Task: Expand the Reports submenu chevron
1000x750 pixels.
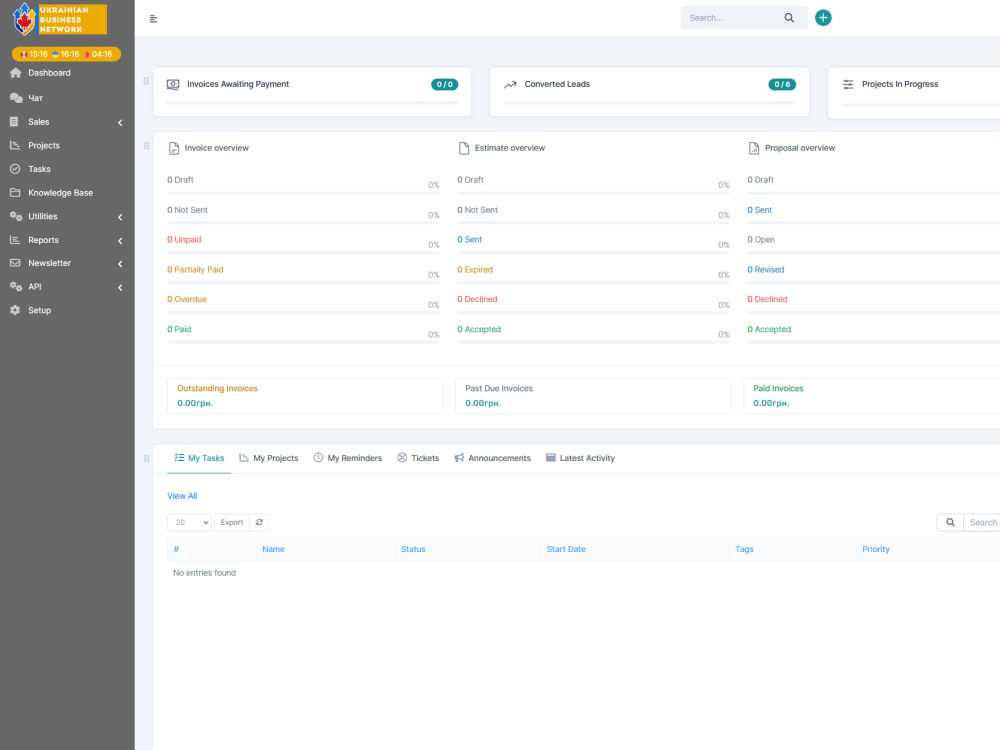Action: 120,241
